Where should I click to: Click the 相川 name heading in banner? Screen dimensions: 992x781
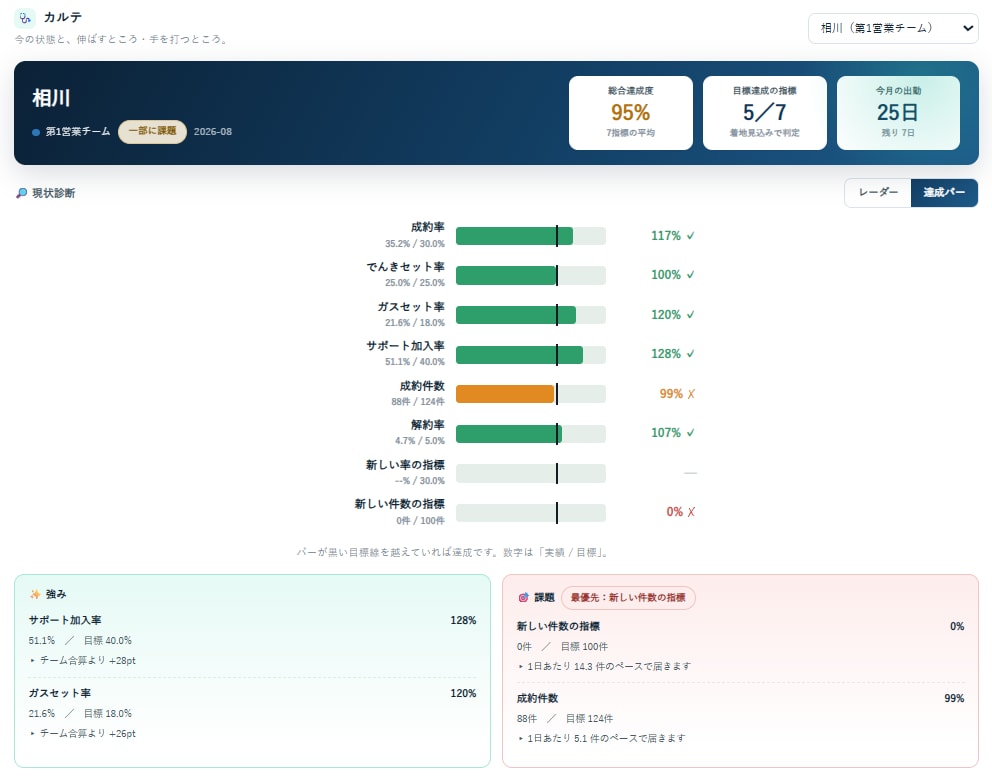coord(51,98)
